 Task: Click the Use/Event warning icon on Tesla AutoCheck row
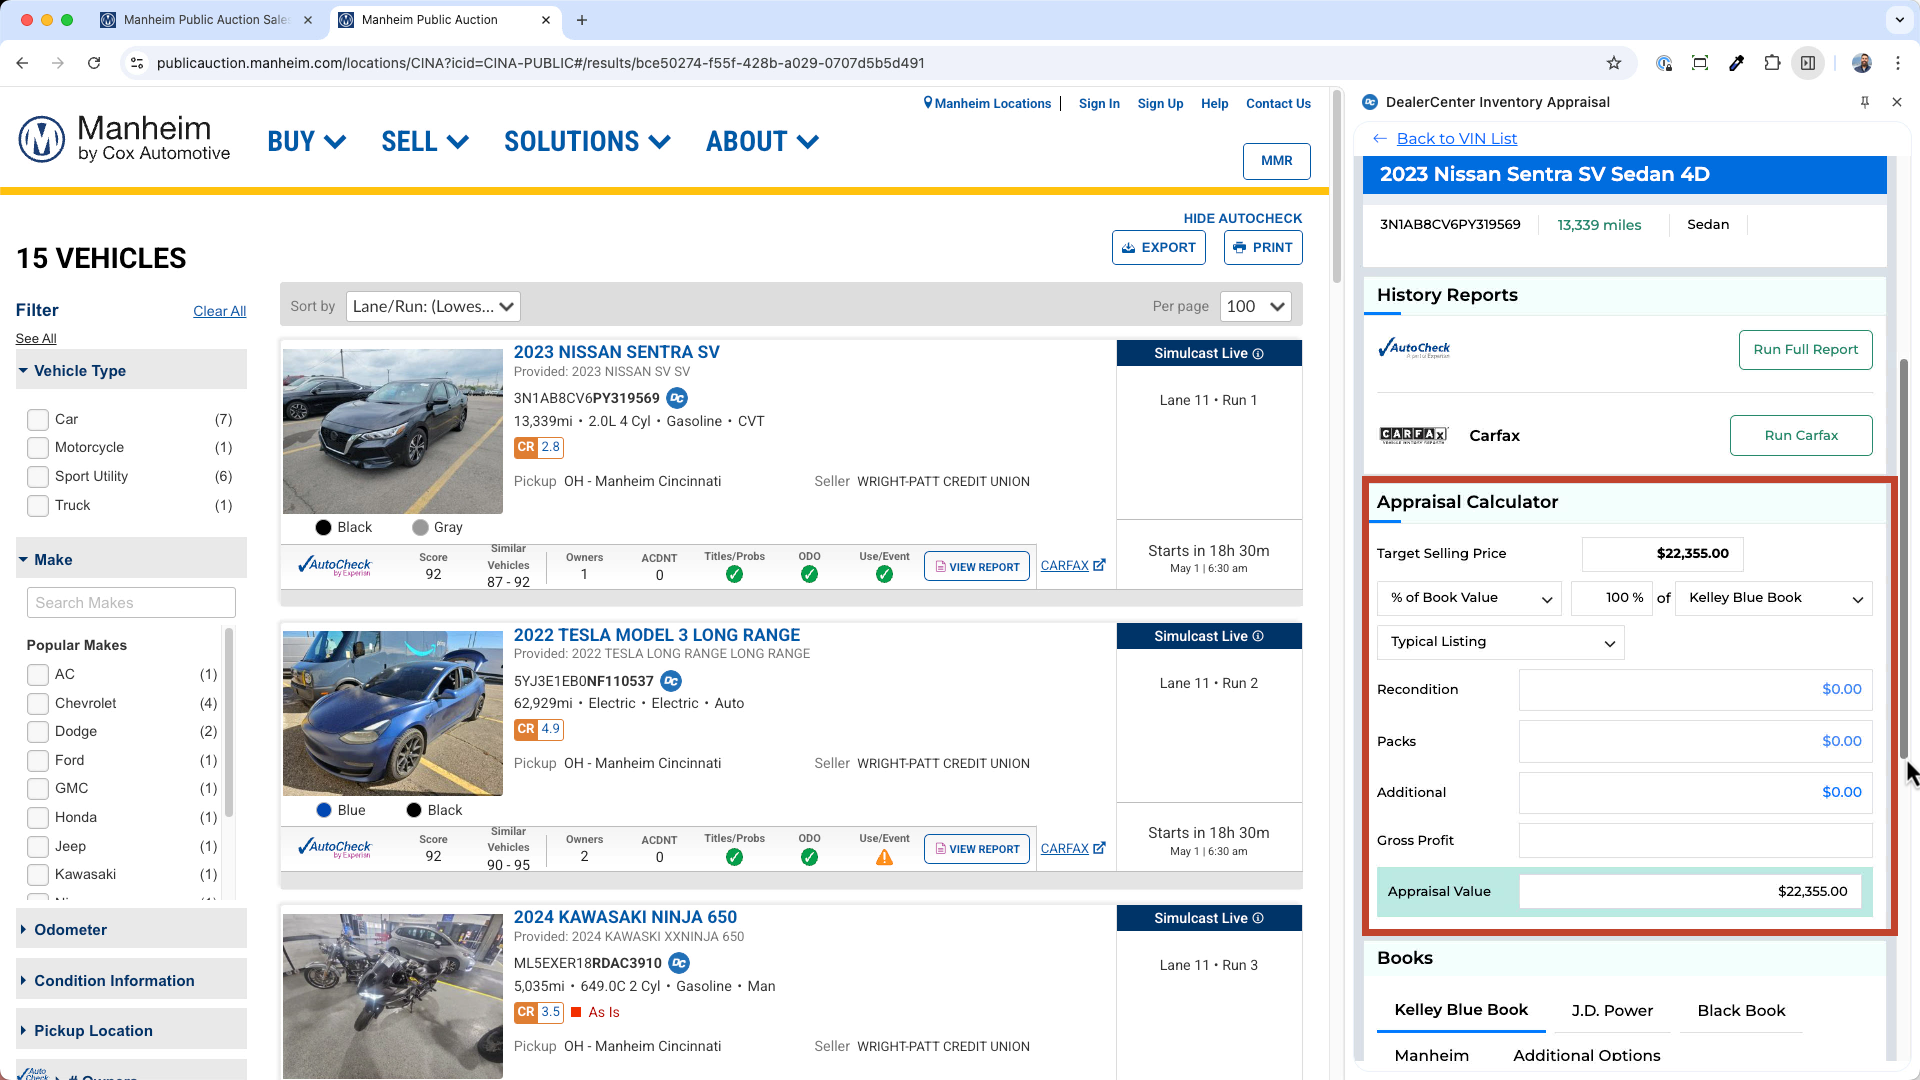[x=884, y=857]
